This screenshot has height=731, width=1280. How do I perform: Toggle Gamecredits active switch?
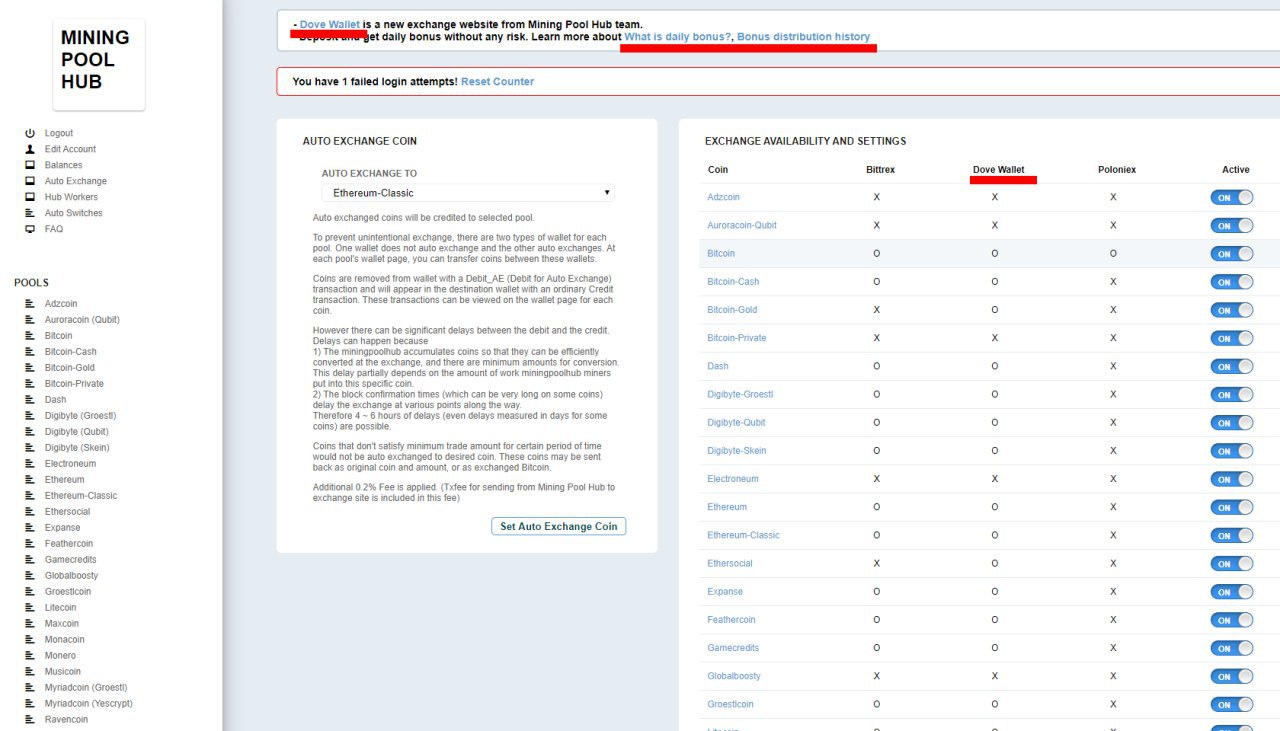point(1232,649)
